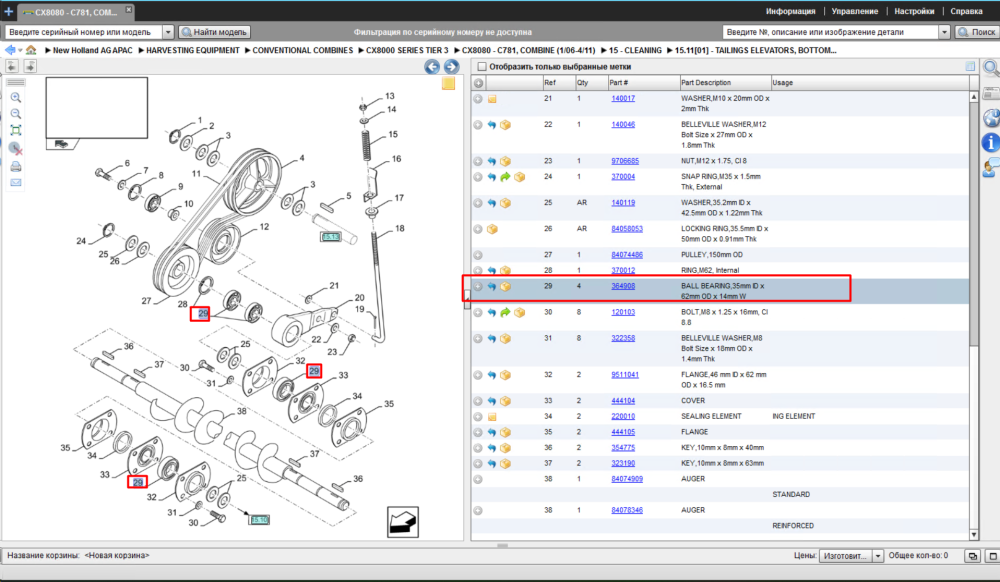Open serial number model dropdown arrow
Screen dimensions: 1000x582
coord(168,32)
